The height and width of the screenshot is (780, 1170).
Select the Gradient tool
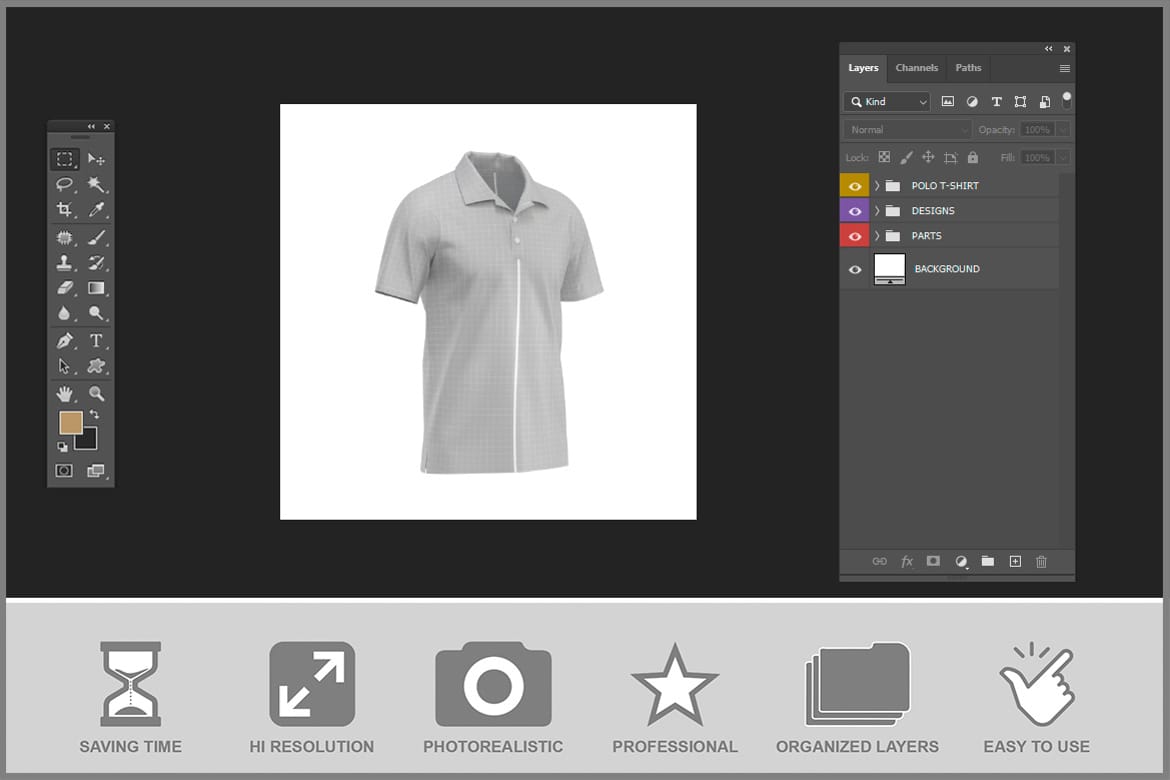click(96, 287)
